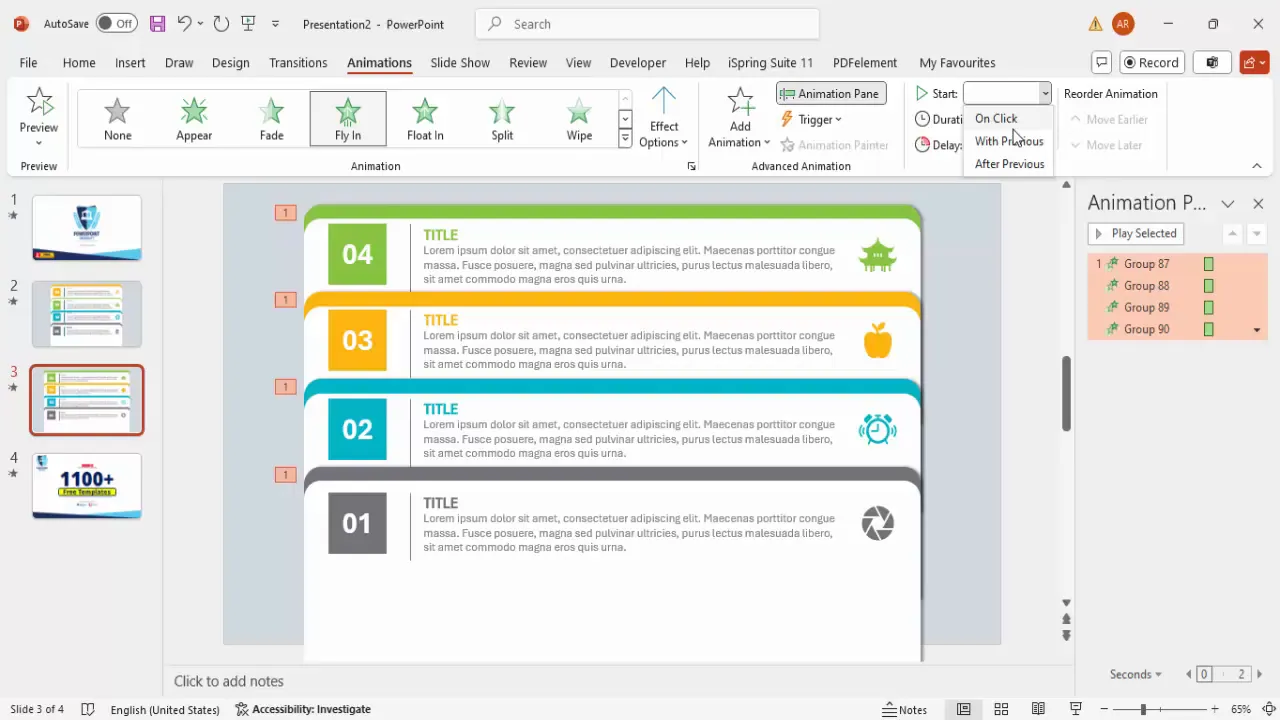Screen dimensions: 1280x720
Task: Click the Present in Teams icon
Action: 1212,62
